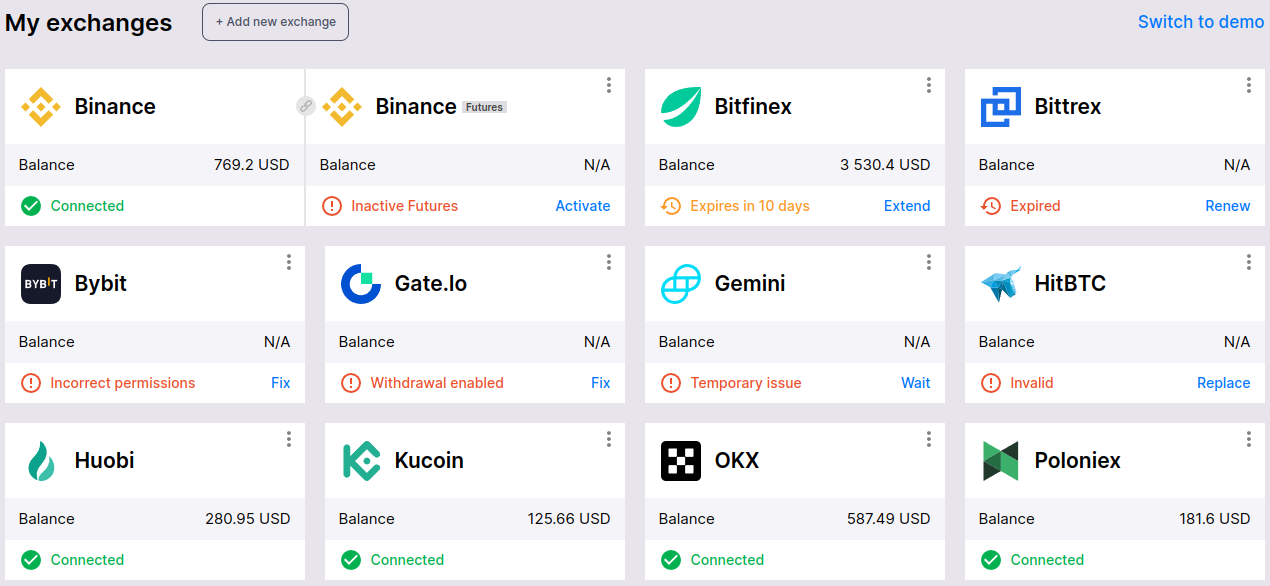
Task: Click Switch to demo link
Action: pyautogui.click(x=1201, y=22)
